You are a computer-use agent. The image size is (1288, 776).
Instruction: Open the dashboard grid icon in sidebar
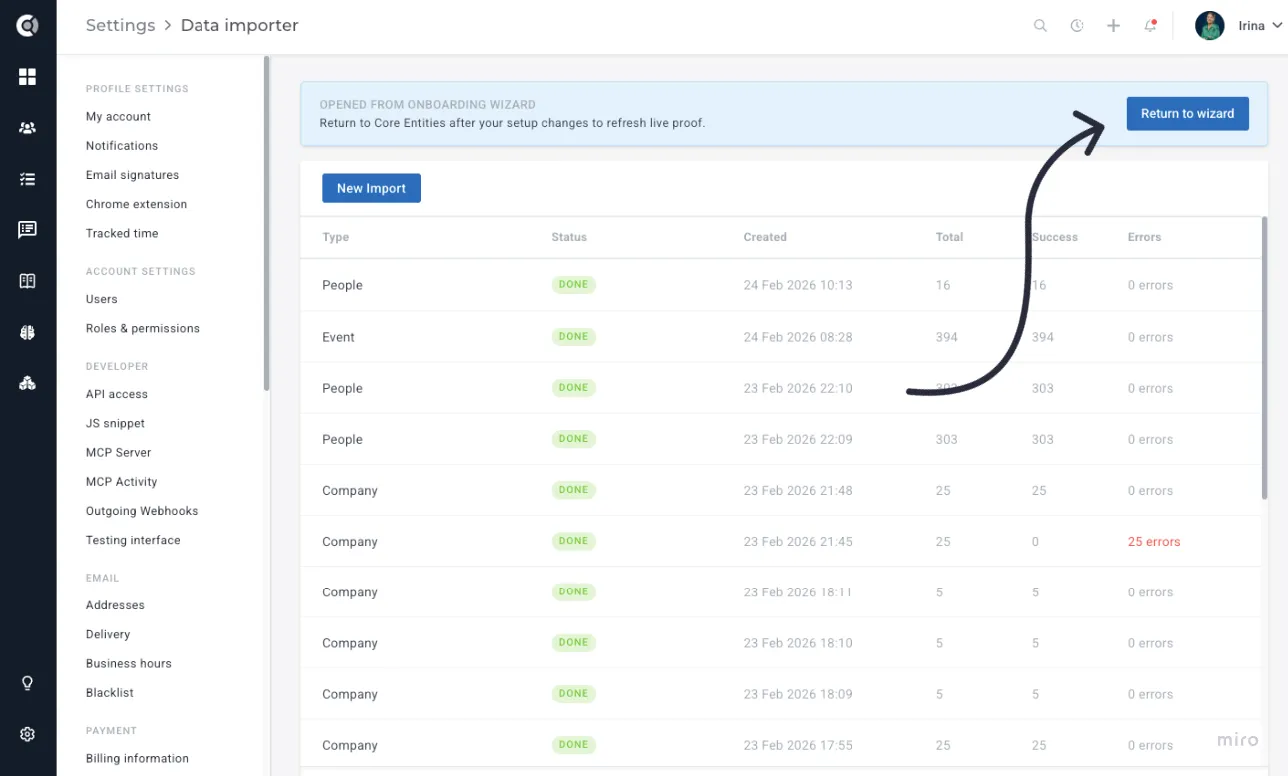[27, 77]
